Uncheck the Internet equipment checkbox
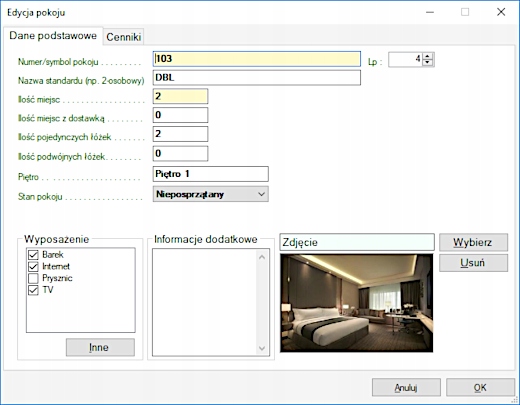 [33, 267]
